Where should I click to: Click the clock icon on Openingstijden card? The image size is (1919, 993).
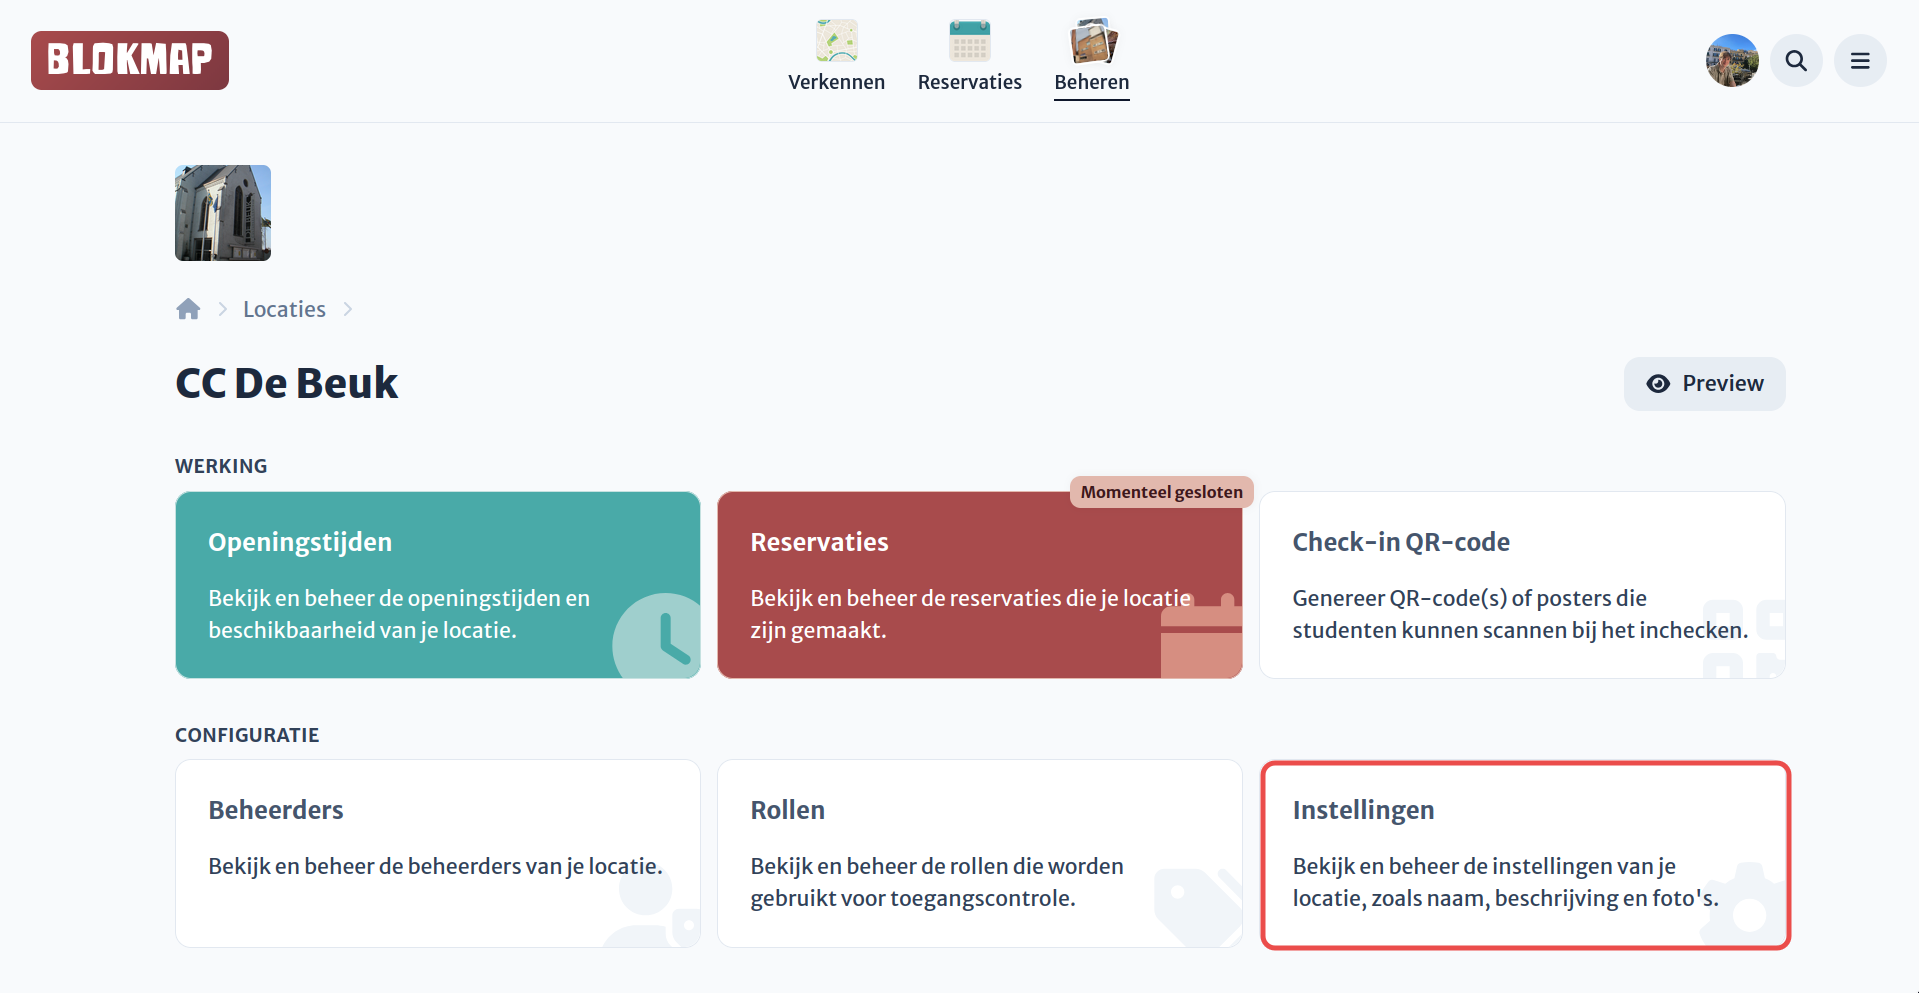pyautogui.click(x=657, y=636)
